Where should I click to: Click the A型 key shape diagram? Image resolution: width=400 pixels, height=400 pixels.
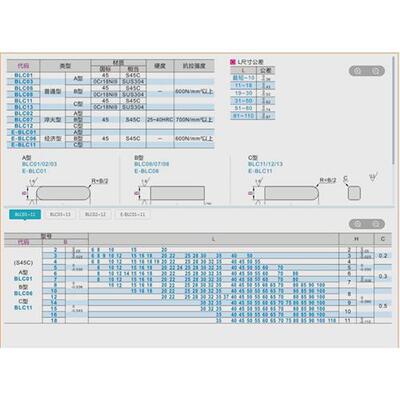point(63,193)
